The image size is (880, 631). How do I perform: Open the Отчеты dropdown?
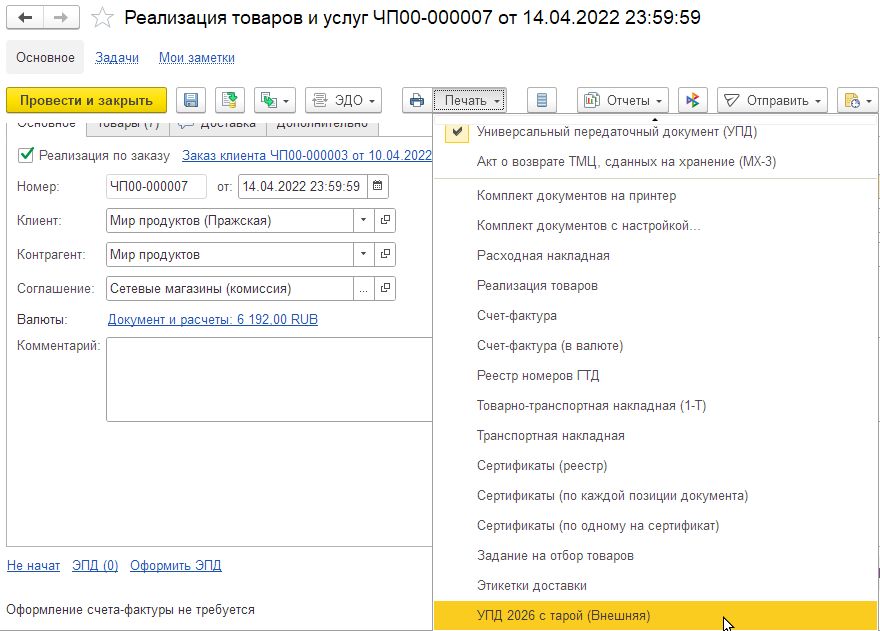pyautogui.click(x=623, y=100)
